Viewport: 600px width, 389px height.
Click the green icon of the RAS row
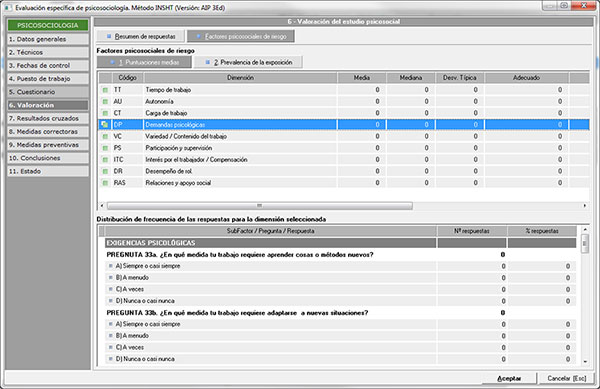coord(105,183)
